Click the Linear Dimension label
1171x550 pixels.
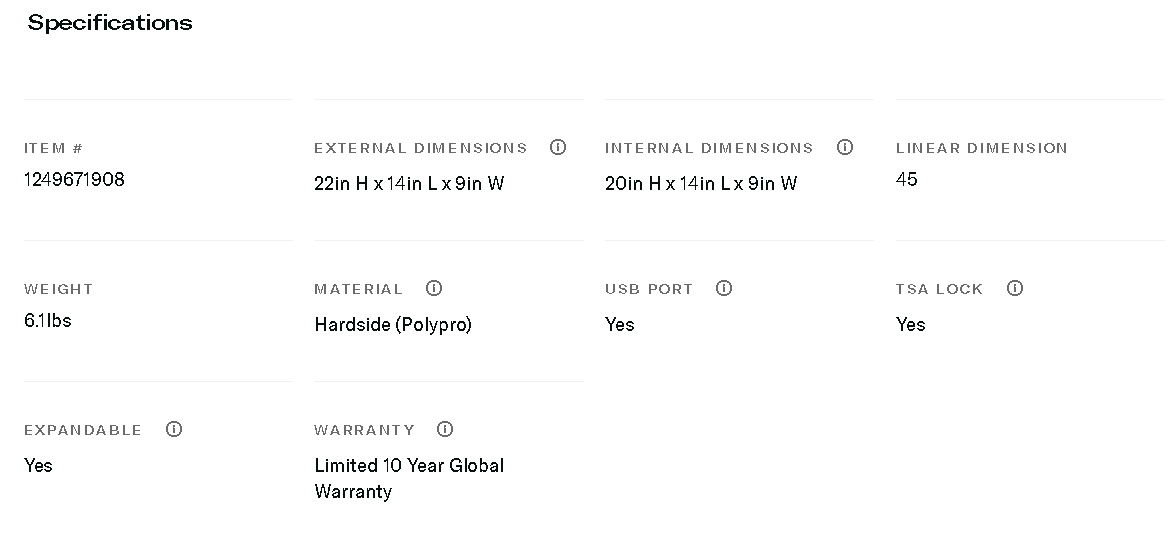[981, 148]
